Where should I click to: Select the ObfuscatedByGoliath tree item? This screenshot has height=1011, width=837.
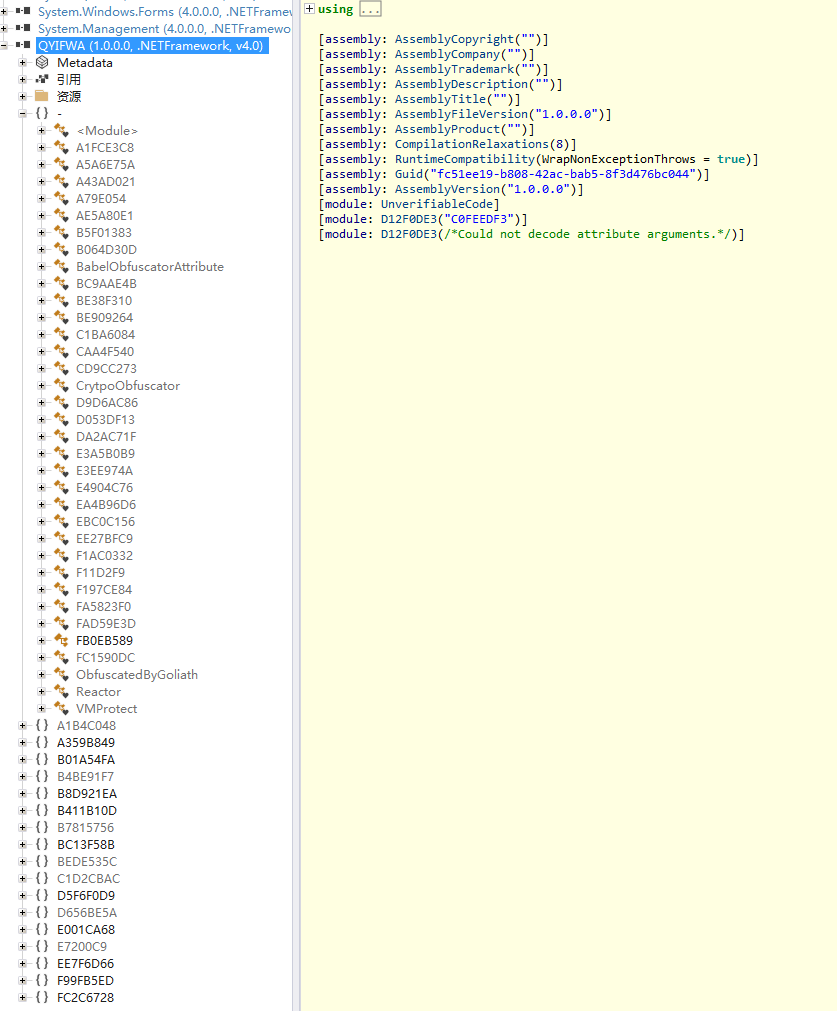[x=136, y=675]
